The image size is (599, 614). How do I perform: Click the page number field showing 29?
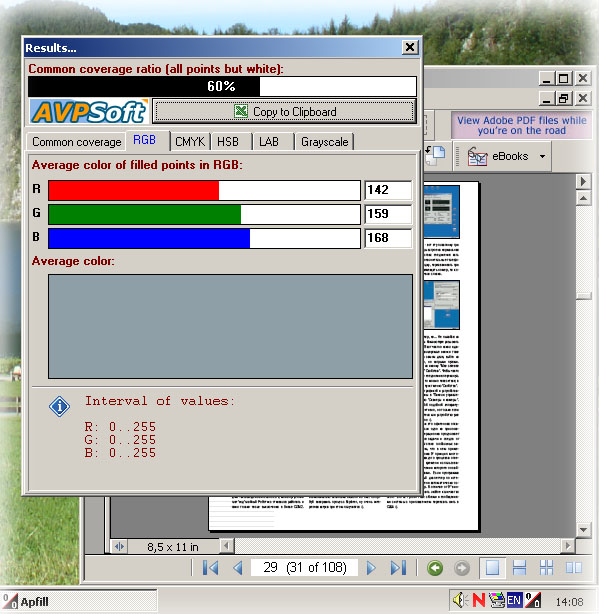tap(304, 567)
